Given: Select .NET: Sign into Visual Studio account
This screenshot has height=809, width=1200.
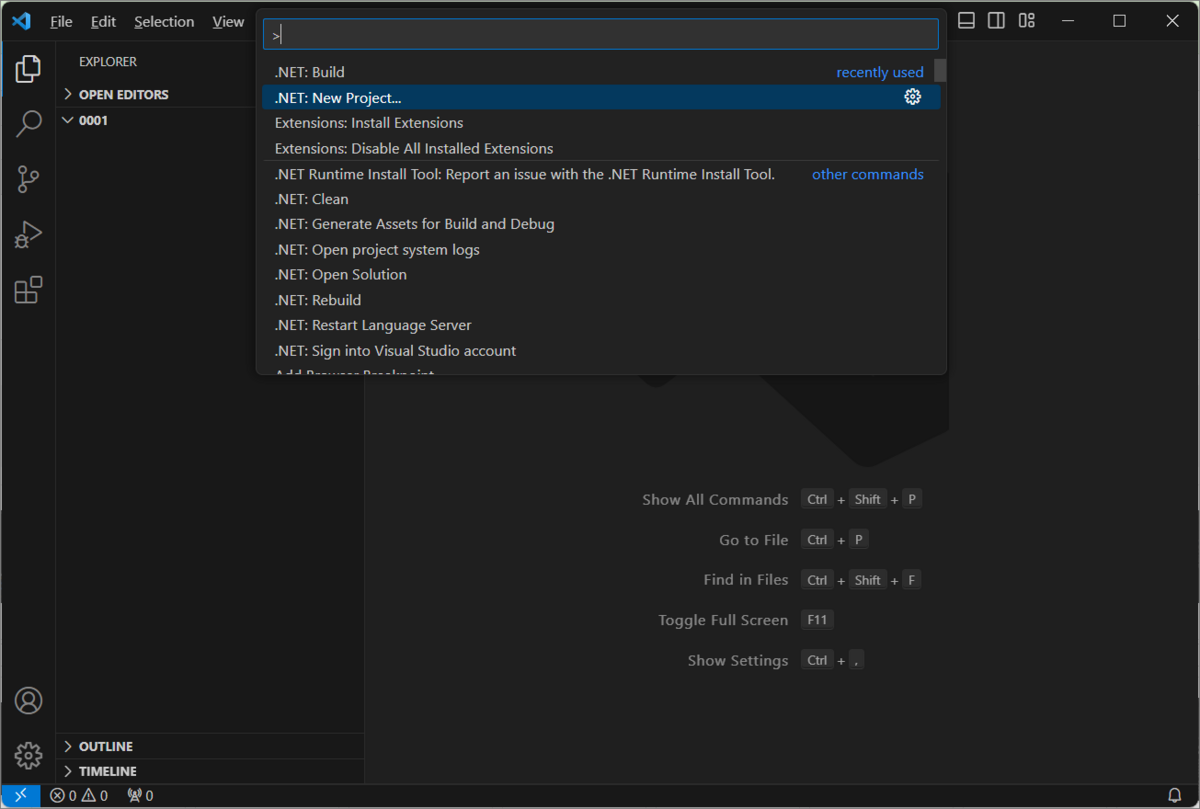Looking at the screenshot, I should pos(600,350).
